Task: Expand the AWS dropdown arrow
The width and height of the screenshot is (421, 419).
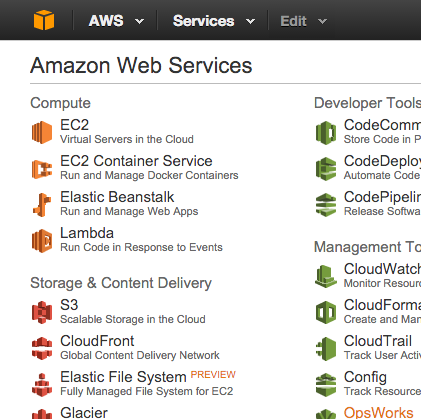Action: click(139, 22)
